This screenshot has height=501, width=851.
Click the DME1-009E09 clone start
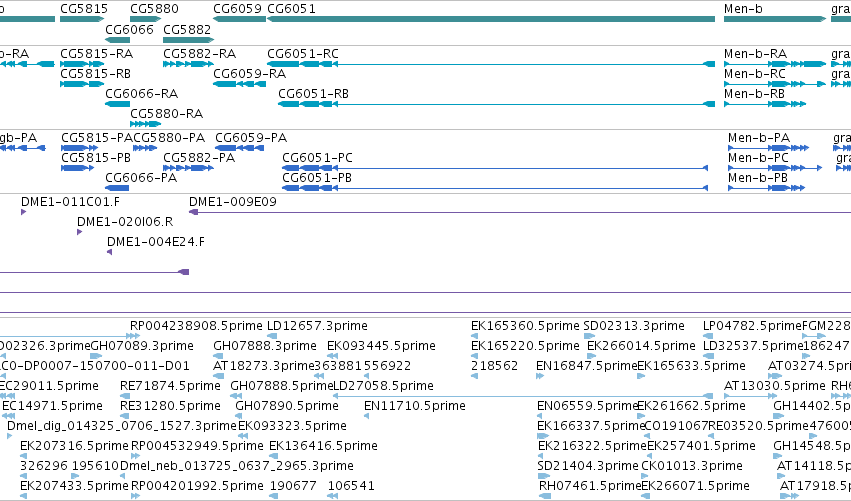pyautogui.click(x=193, y=212)
